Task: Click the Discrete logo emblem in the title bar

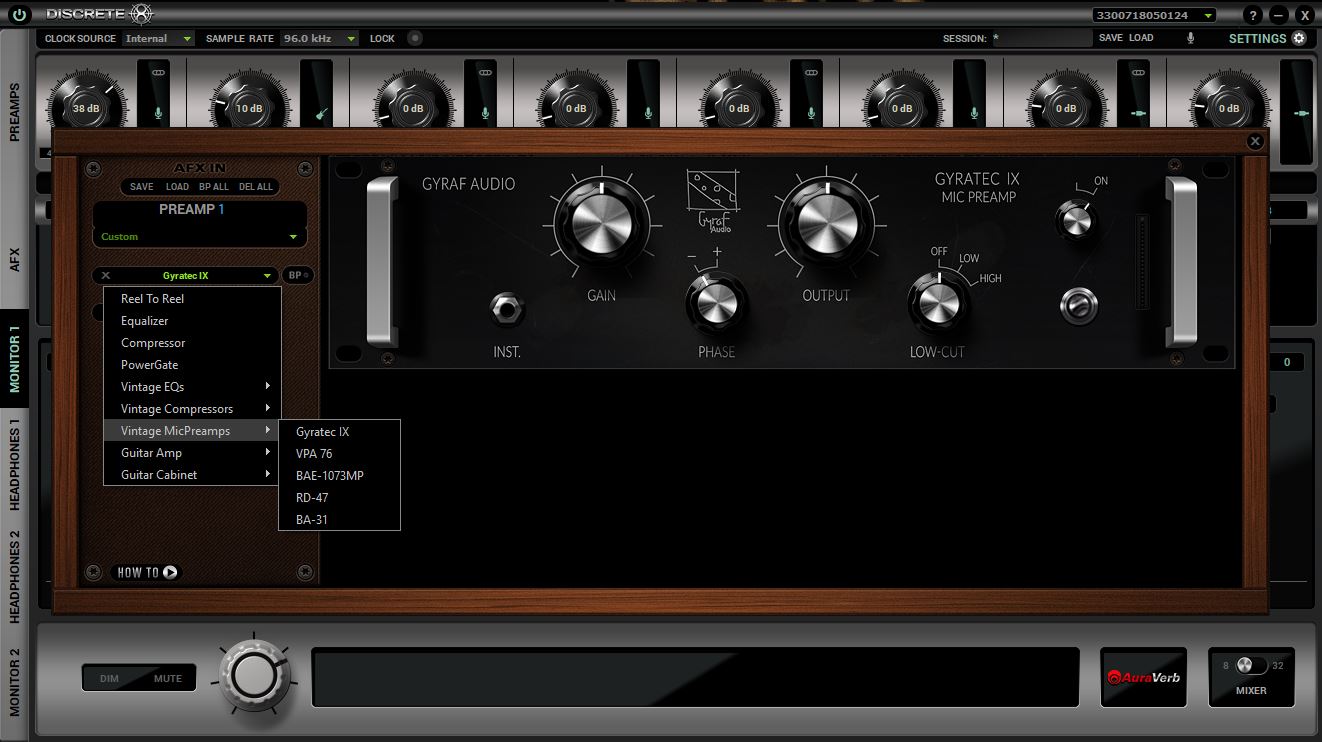Action: point(142,14)
